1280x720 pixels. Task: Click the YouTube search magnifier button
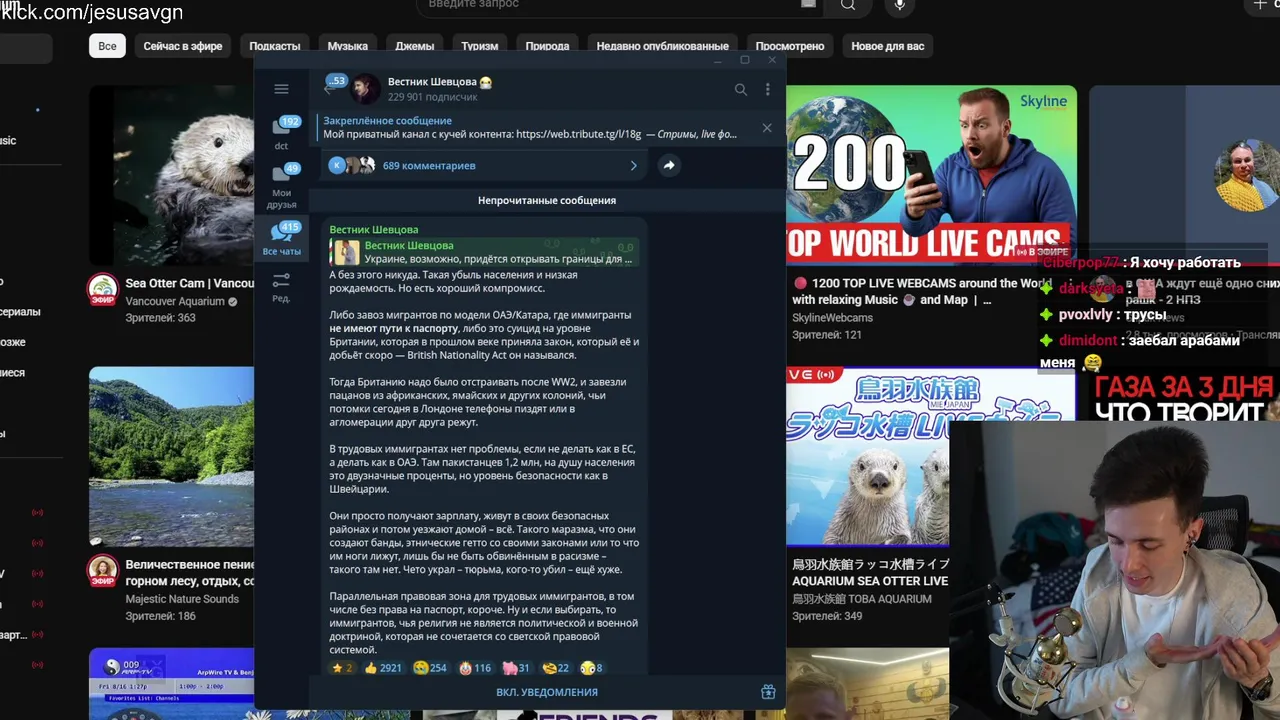click(848, 5)
